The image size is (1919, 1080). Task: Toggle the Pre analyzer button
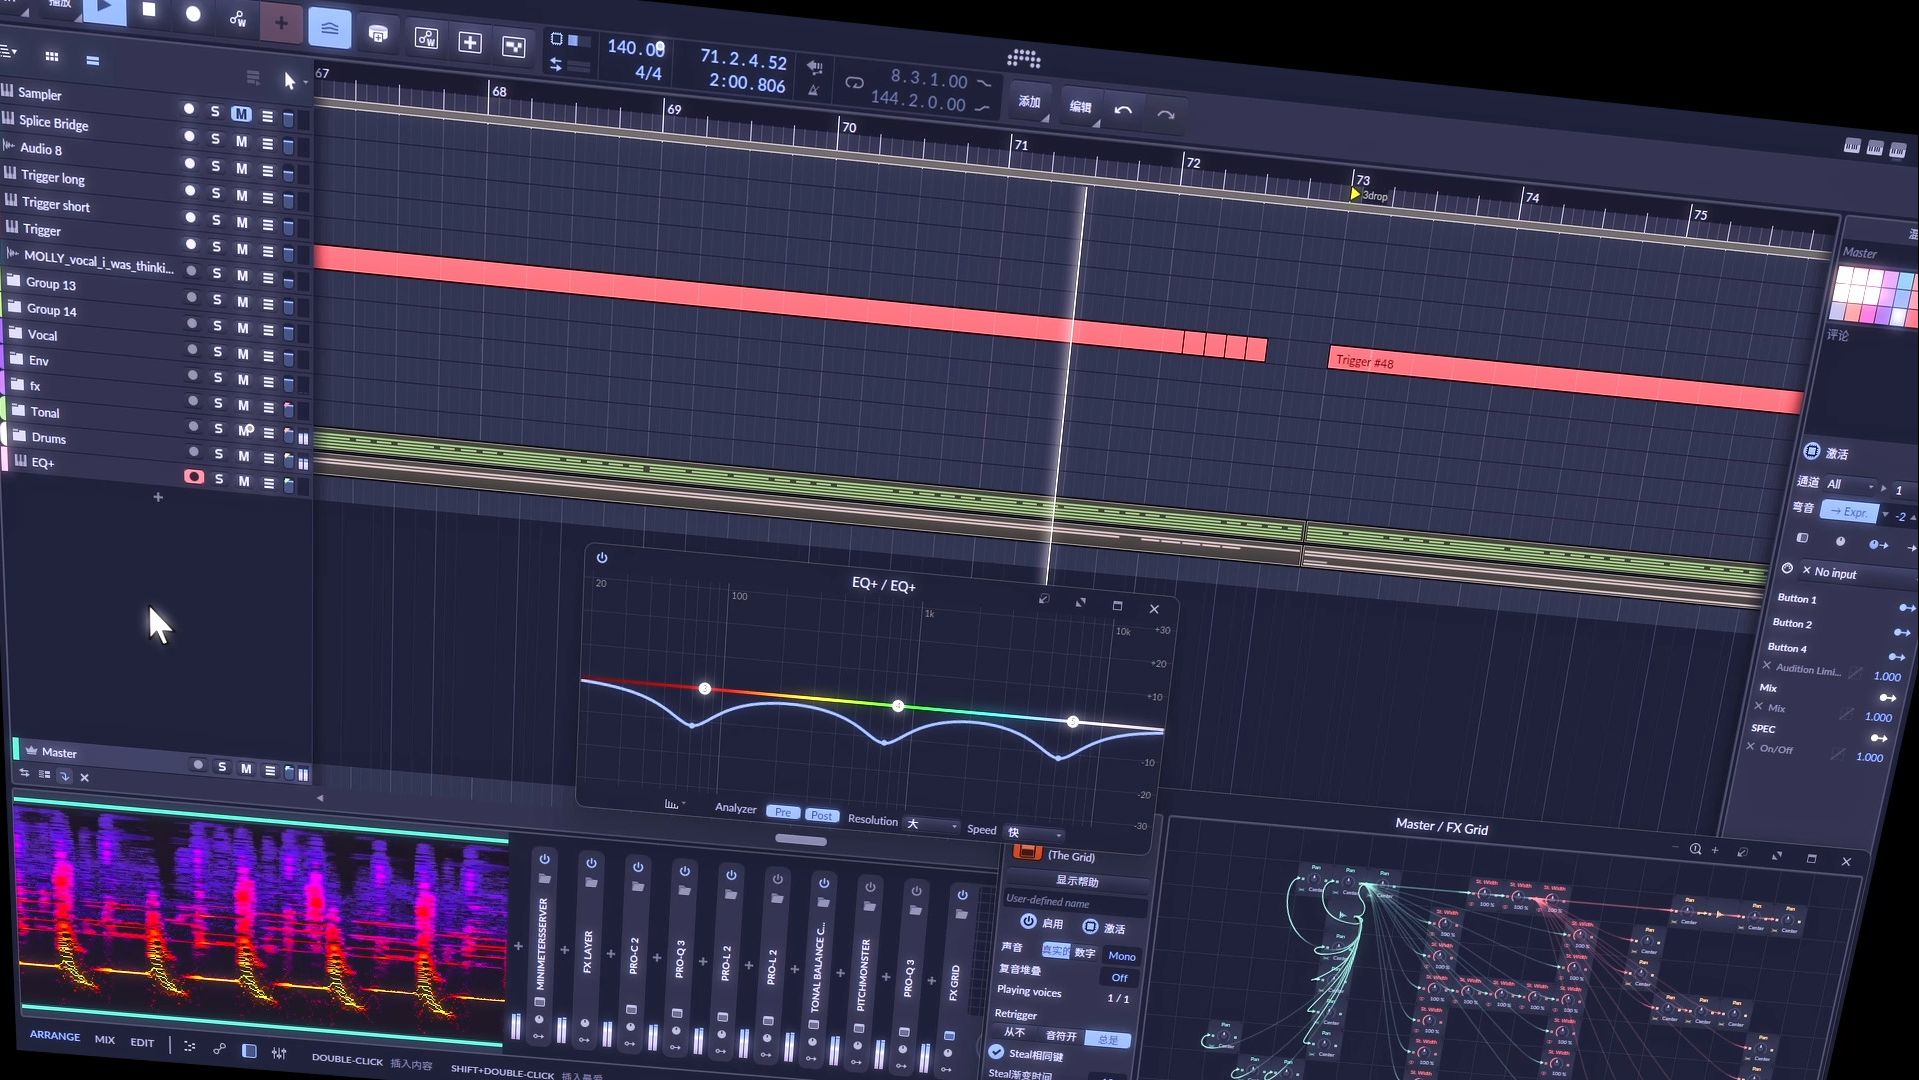click(x=783, y=812)
